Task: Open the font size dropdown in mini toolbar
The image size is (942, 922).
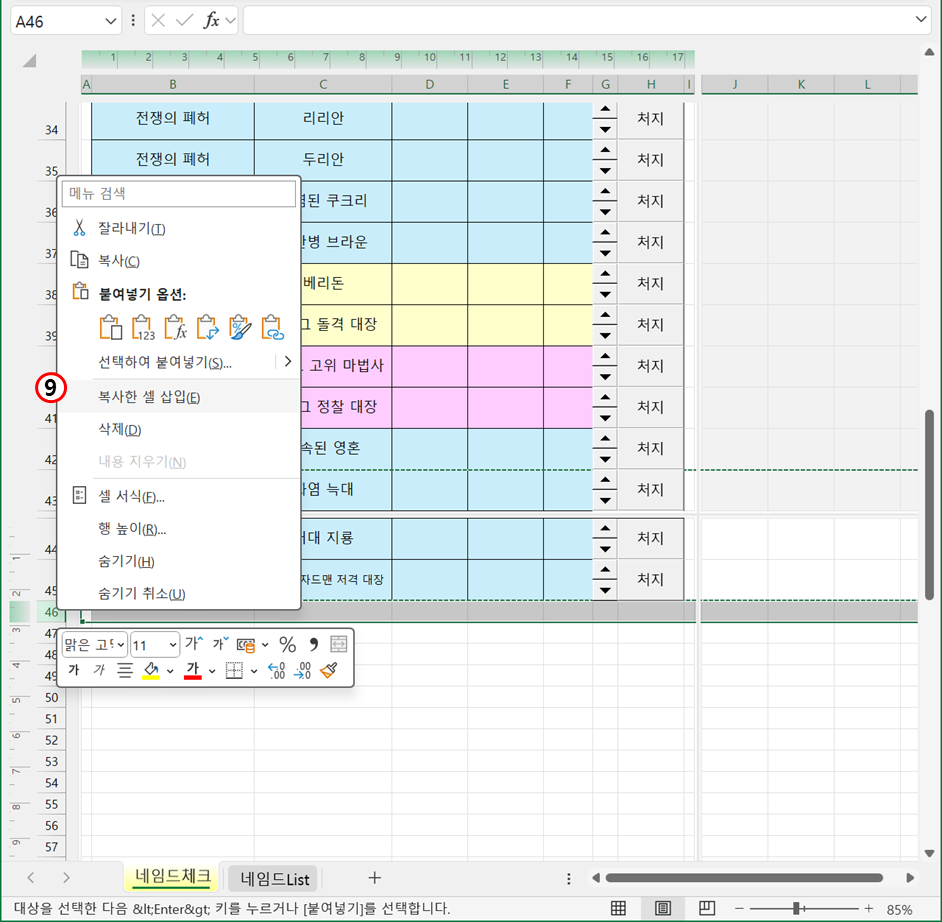Action: point(173,645)
